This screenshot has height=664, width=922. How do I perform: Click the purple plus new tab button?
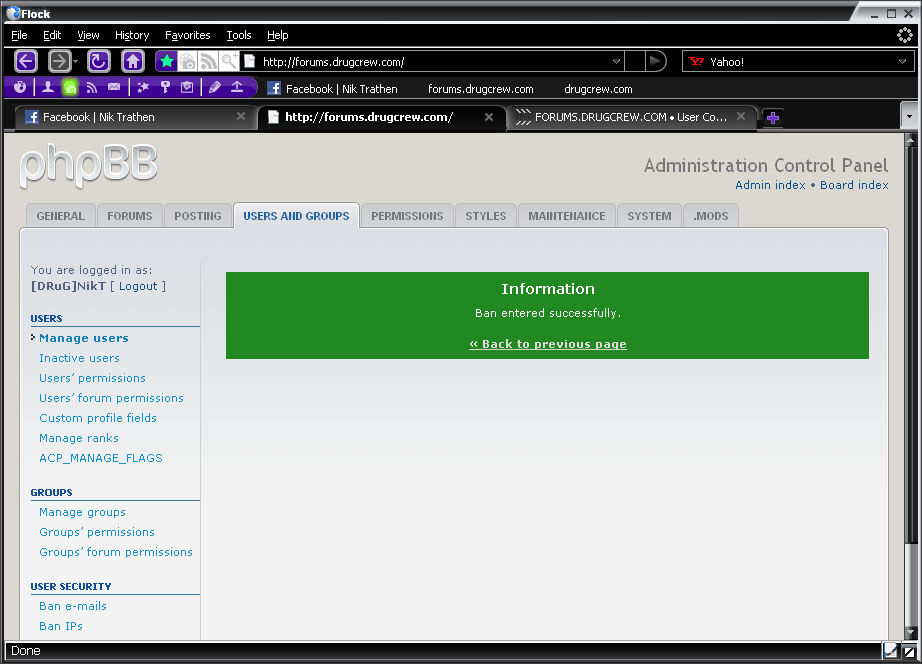coord(772,117)
